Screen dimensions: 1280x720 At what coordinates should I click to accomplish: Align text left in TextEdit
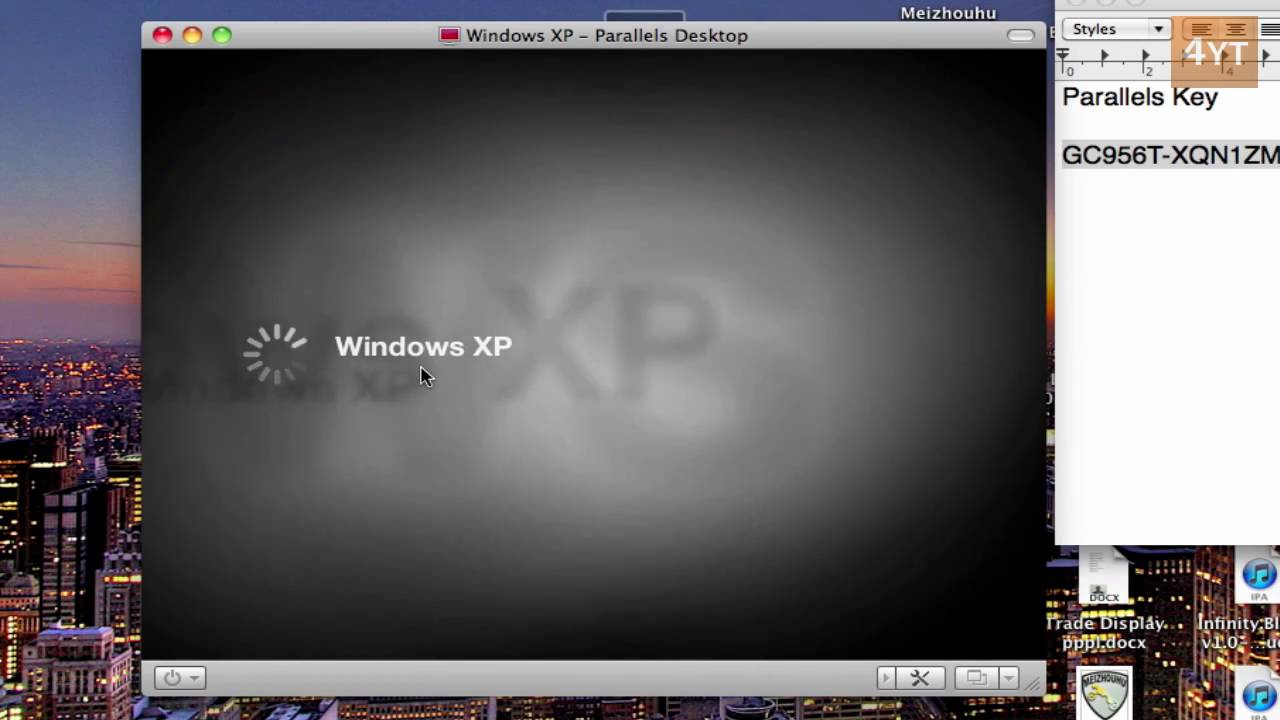tap(1201, 29)
